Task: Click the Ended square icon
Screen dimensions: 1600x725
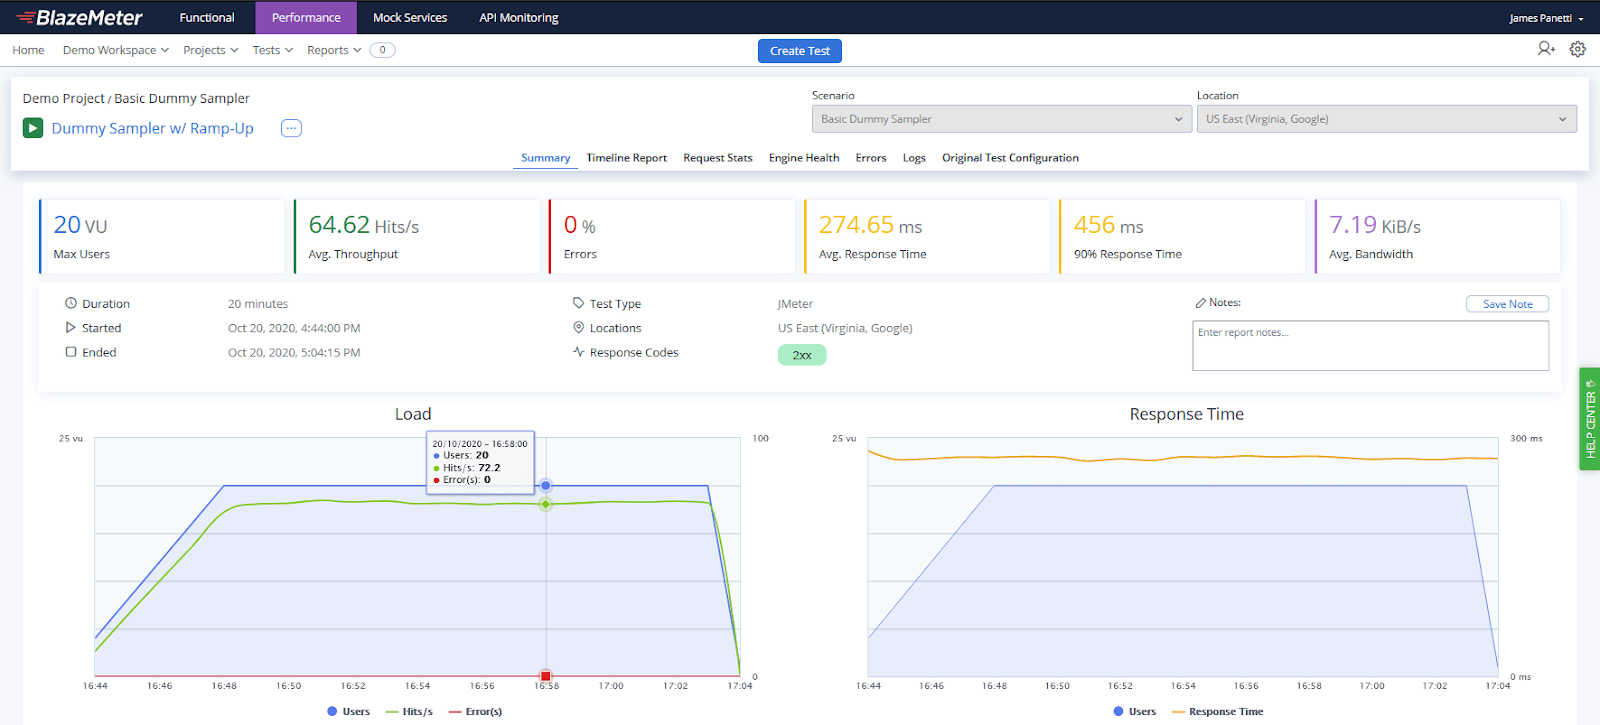Action: click(71, 352)
